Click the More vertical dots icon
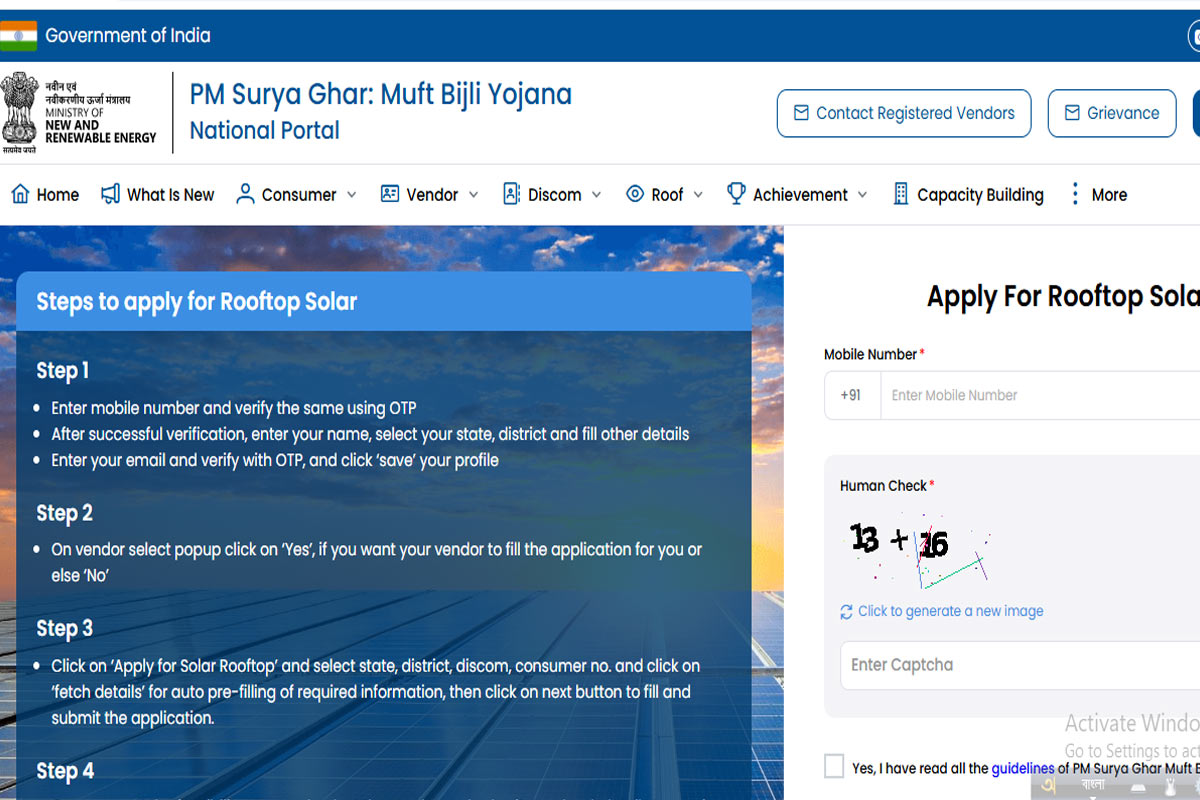Image resolution: width=1200 pixels, height=800 pixels. click(x=1075, y=194)
